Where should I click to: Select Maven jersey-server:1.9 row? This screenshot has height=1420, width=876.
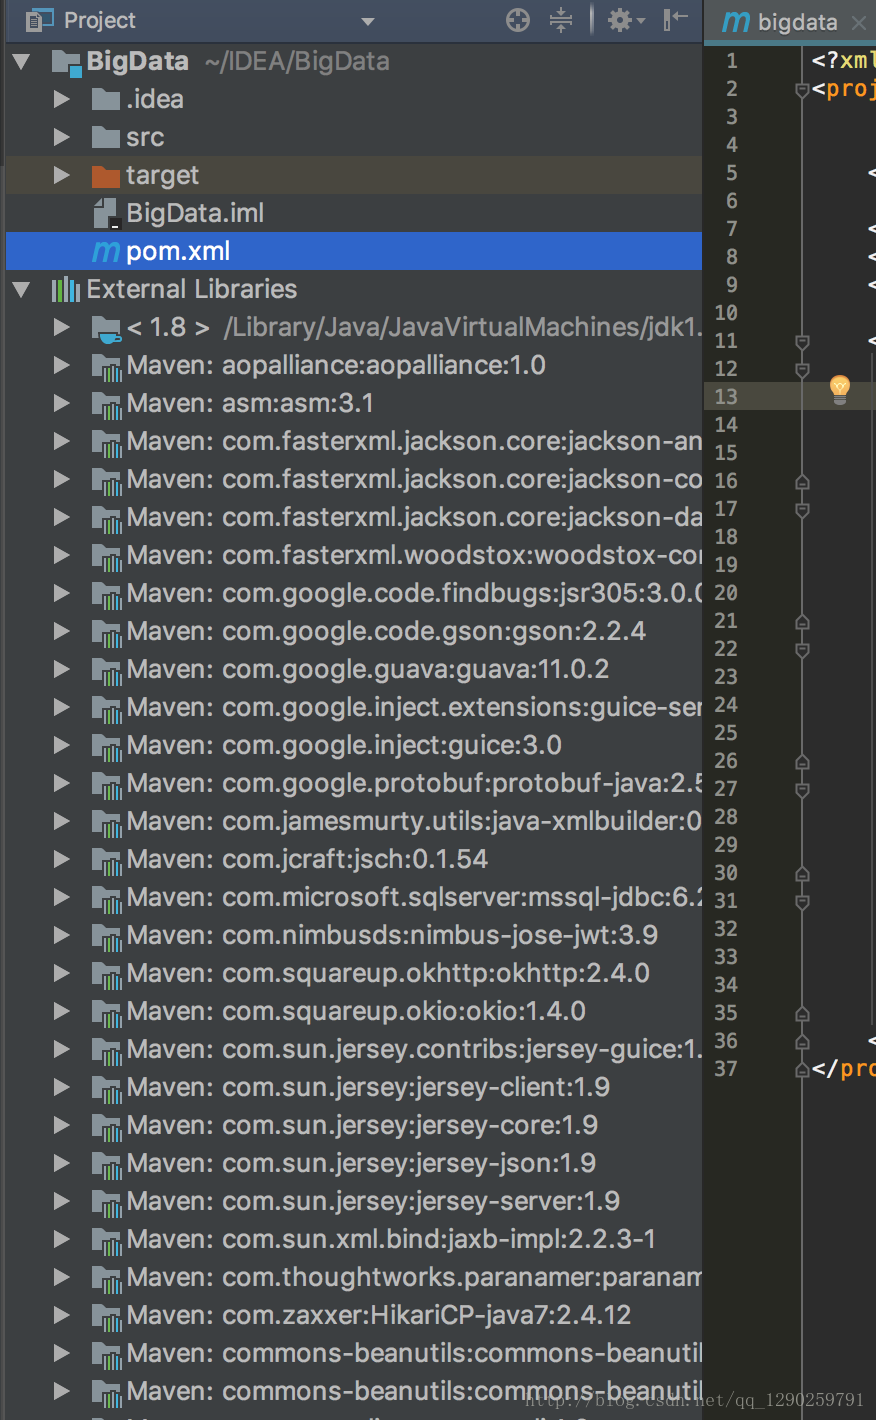354,1201
